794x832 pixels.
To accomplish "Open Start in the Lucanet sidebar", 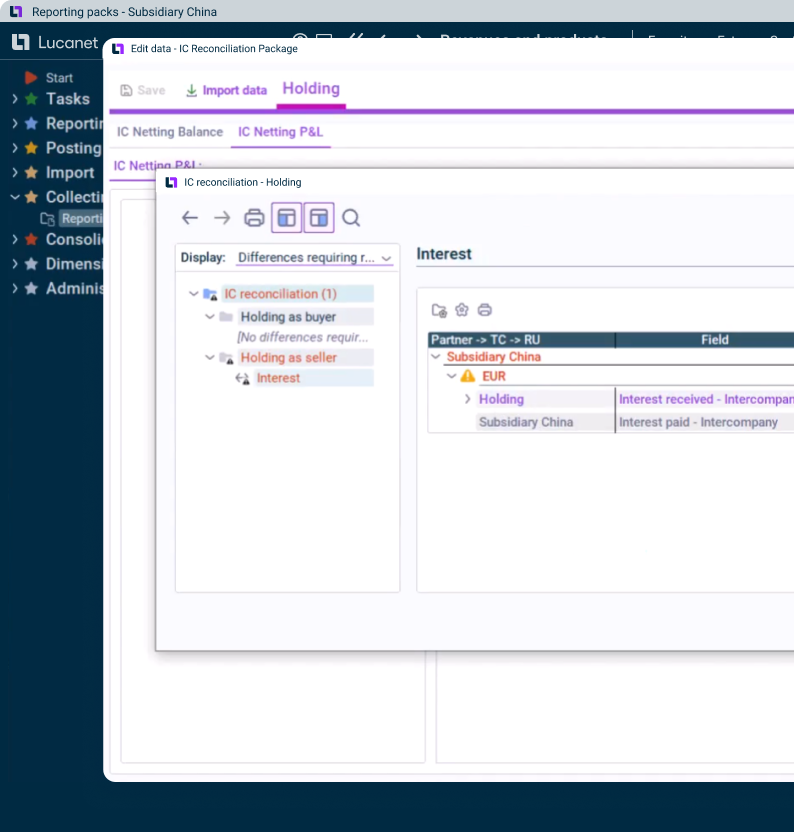I will pos(59,78).
